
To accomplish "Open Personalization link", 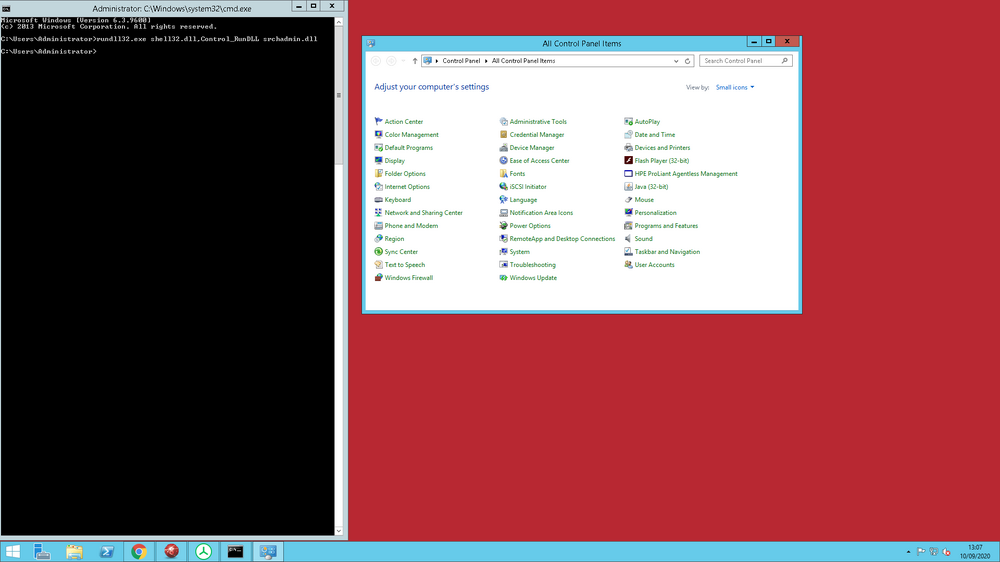I will point(655,212).
